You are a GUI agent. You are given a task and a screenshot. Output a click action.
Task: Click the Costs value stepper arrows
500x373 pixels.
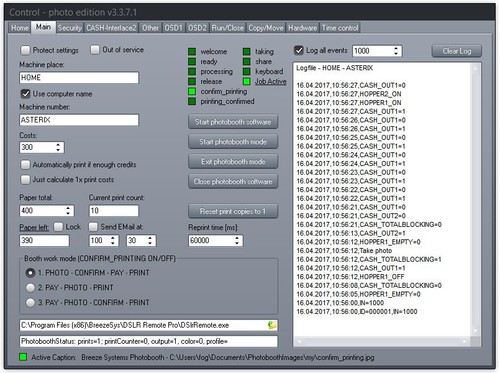58,147
